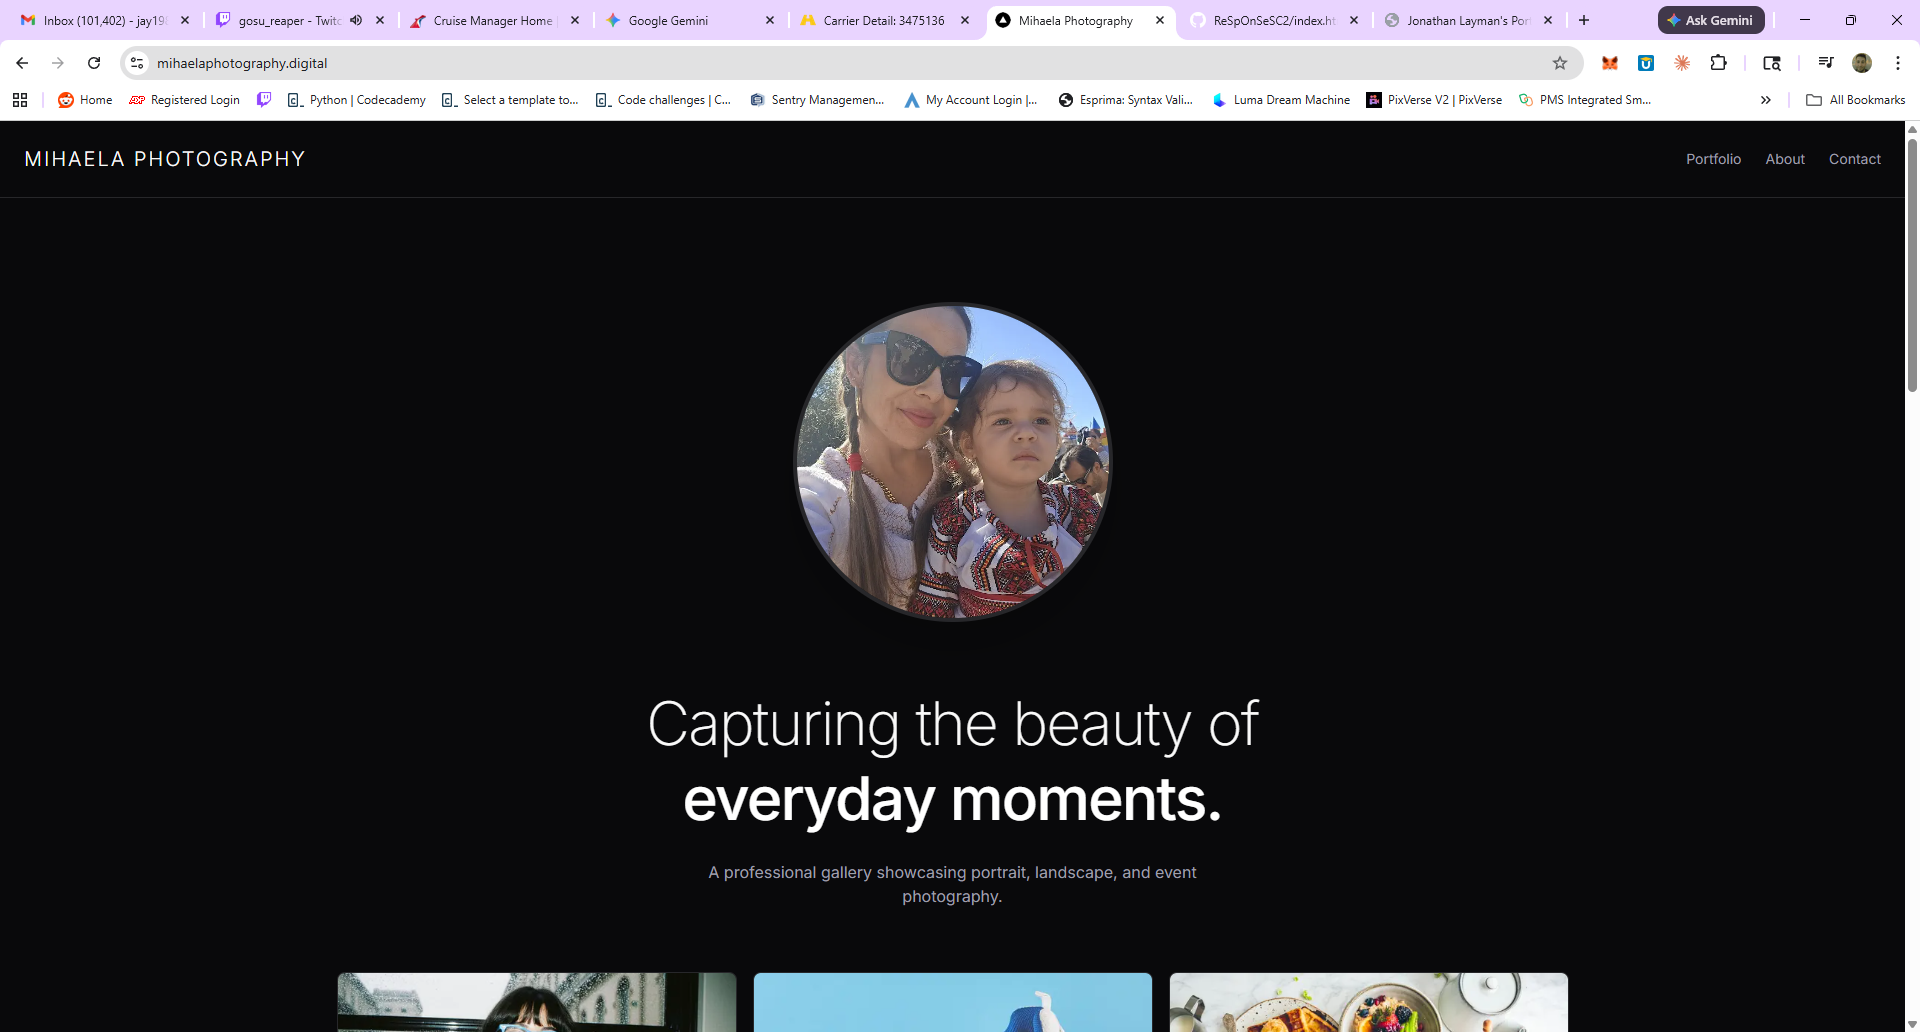Screen dimensions: 1920x1032
Task: Open the PMS Integrated bookmark
Action: (x=1584, y=100)
